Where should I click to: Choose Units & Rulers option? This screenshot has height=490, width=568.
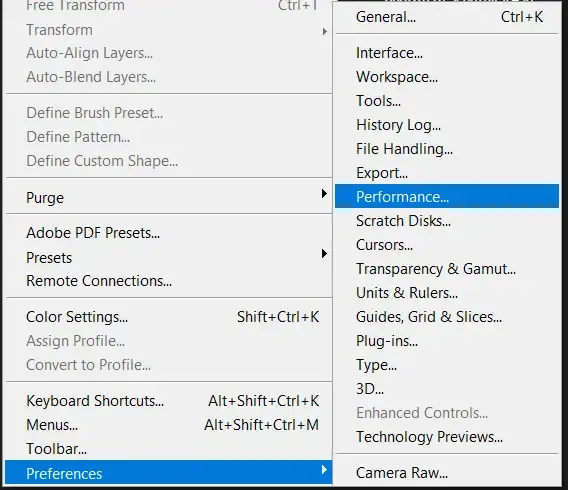(447, 293)
